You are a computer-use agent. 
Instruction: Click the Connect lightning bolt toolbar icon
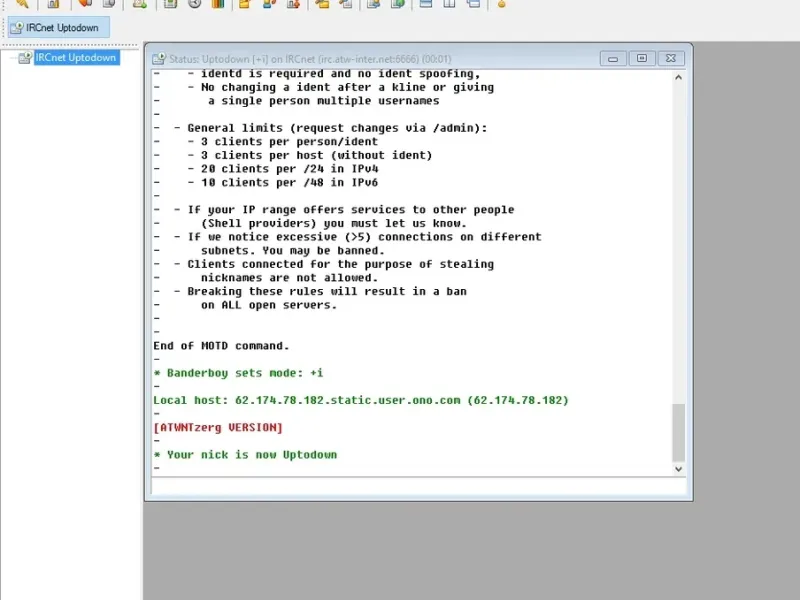click(x=22, y=4)
